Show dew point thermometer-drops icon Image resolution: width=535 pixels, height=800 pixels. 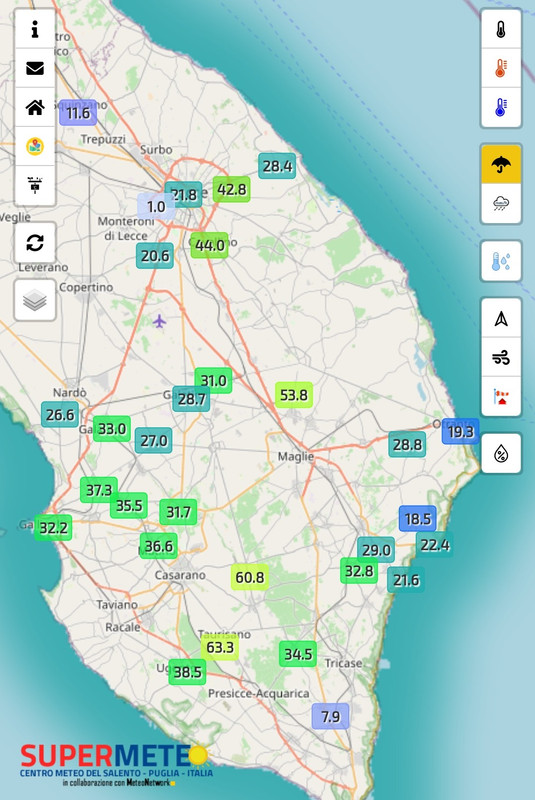click(501, 261)
